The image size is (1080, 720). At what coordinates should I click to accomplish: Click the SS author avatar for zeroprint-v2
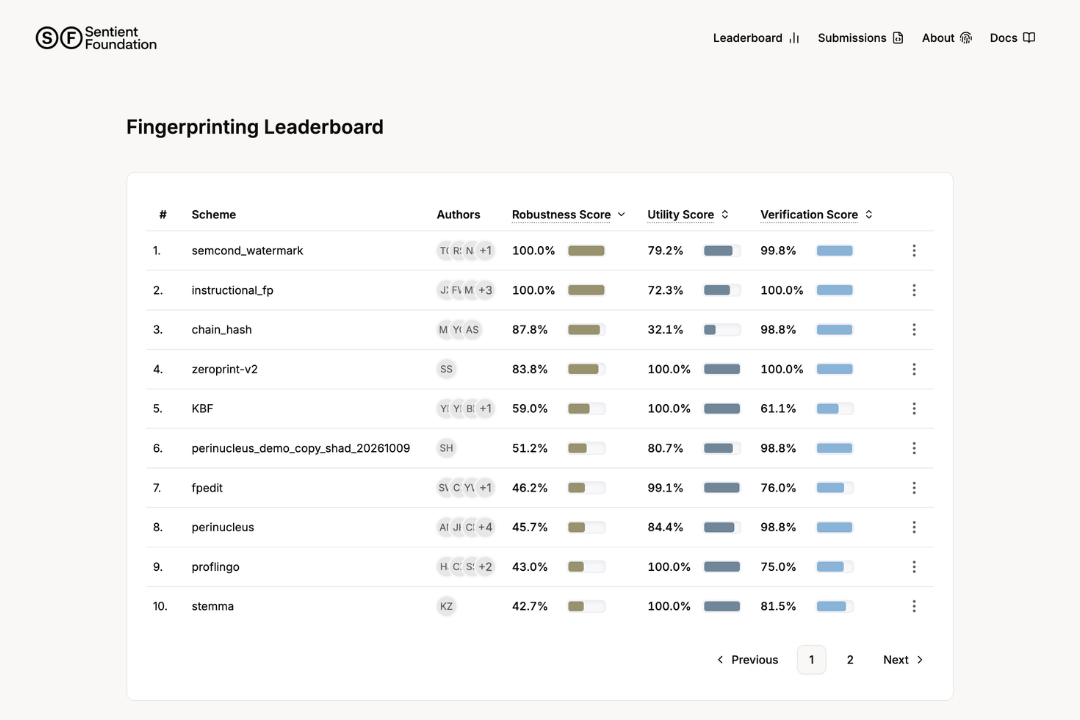446,369
